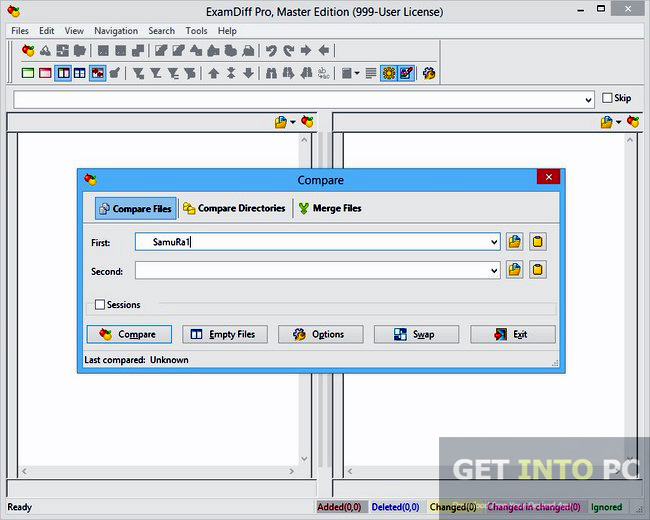Click clipboard icon next to Second field

(x=537, y=270)
